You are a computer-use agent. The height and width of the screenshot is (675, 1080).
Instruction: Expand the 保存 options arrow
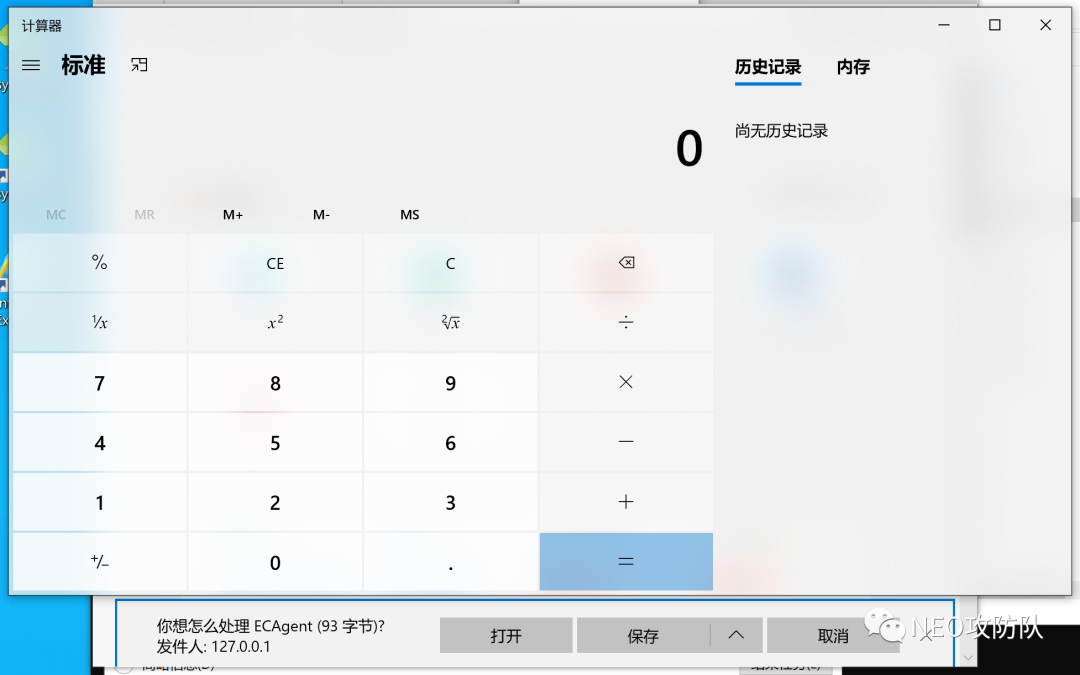click(736, 635)
